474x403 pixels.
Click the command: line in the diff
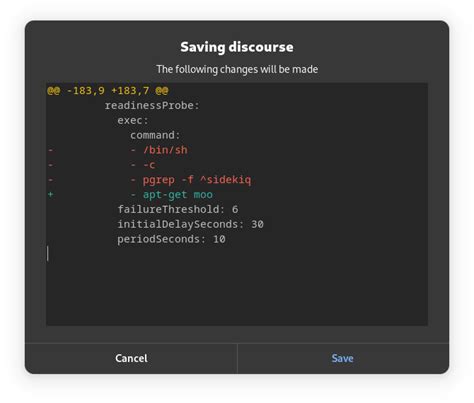(155, 135)
